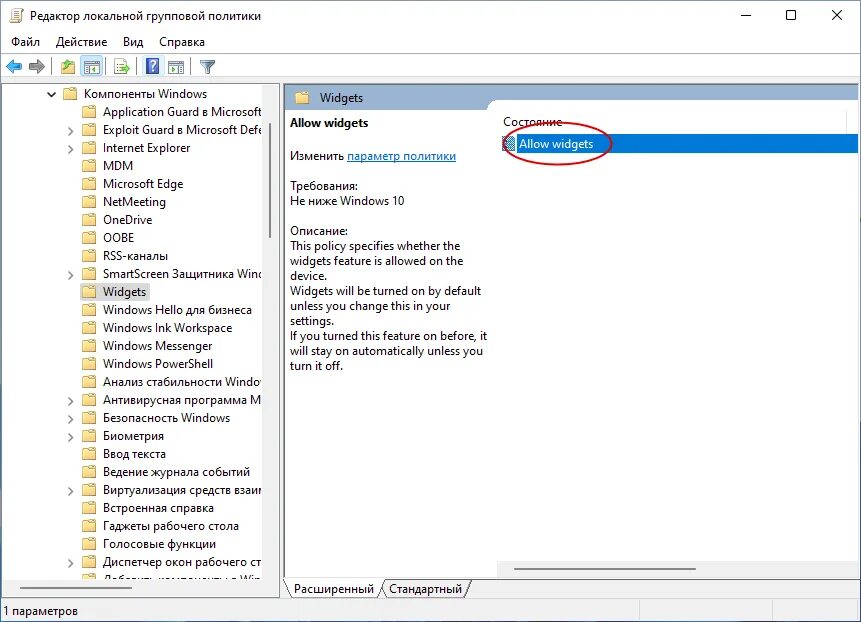Toggle the show/hide action pane icon

pos(176,67)
